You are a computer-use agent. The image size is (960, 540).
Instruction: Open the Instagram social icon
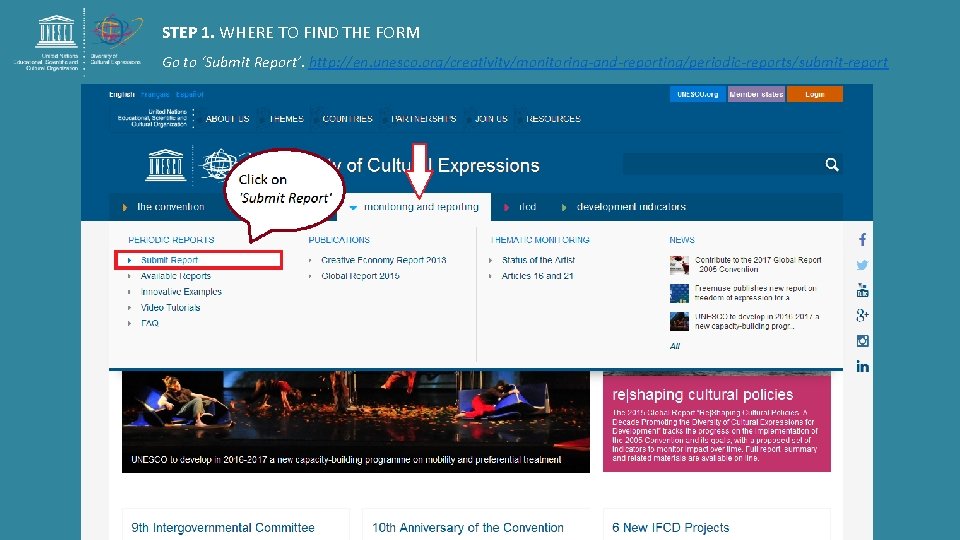point(862,341)
